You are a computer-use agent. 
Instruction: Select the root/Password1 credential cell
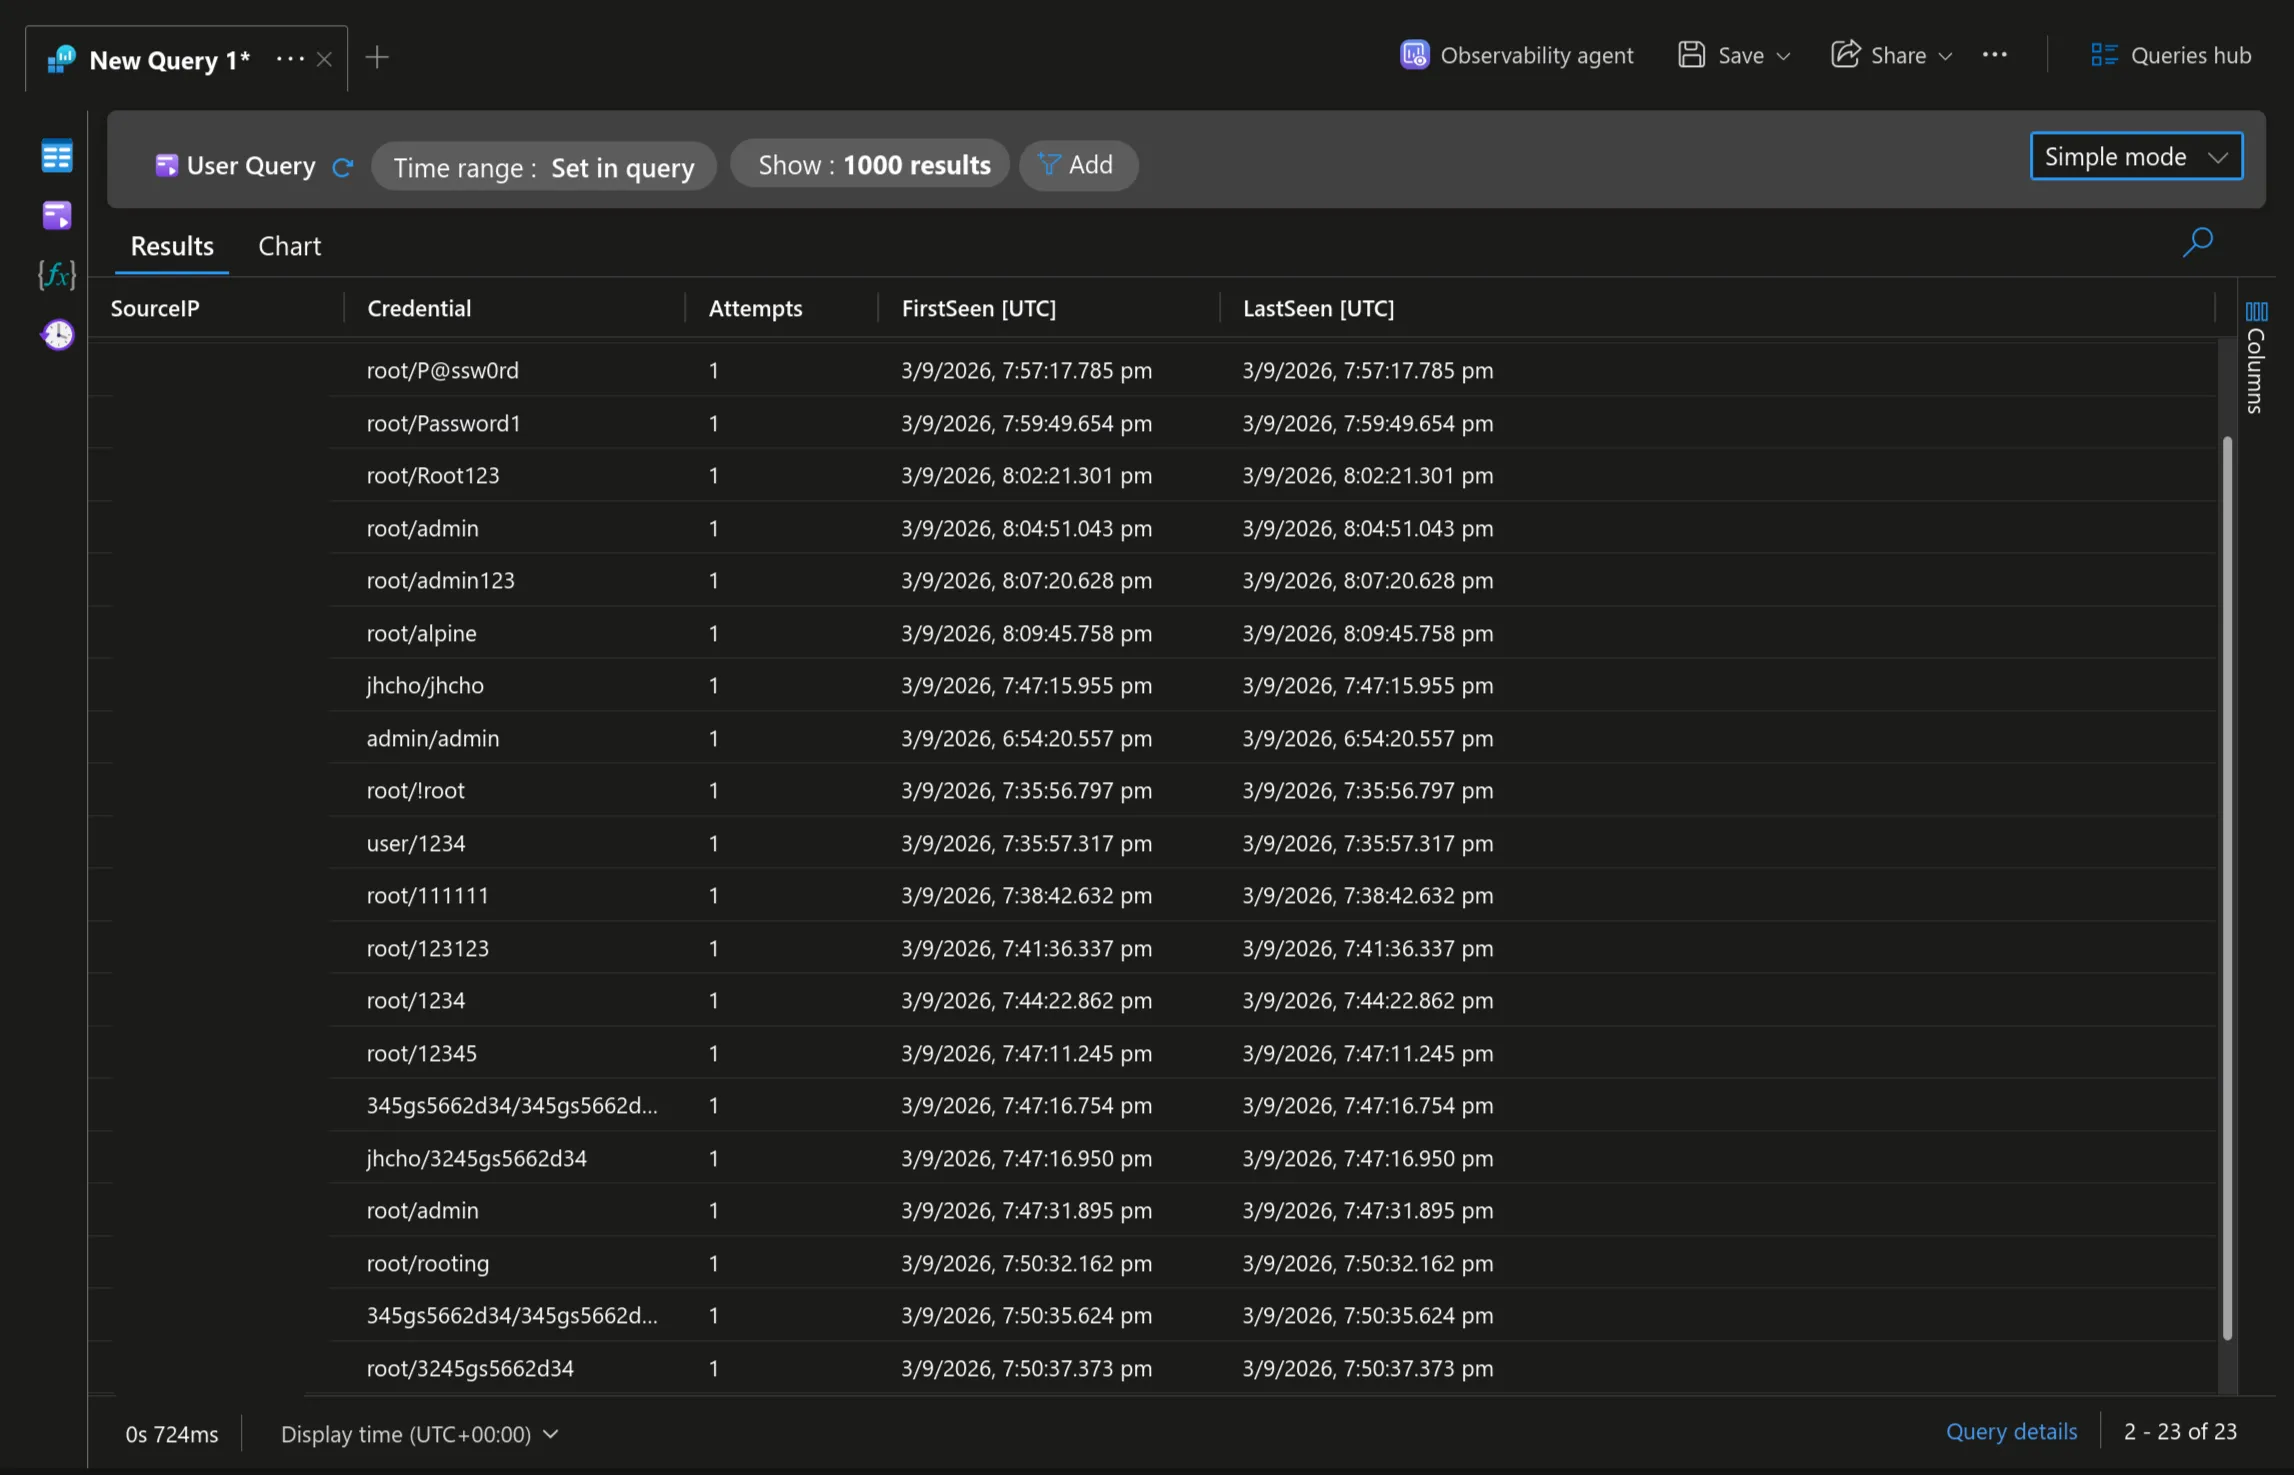pos(443,423)
